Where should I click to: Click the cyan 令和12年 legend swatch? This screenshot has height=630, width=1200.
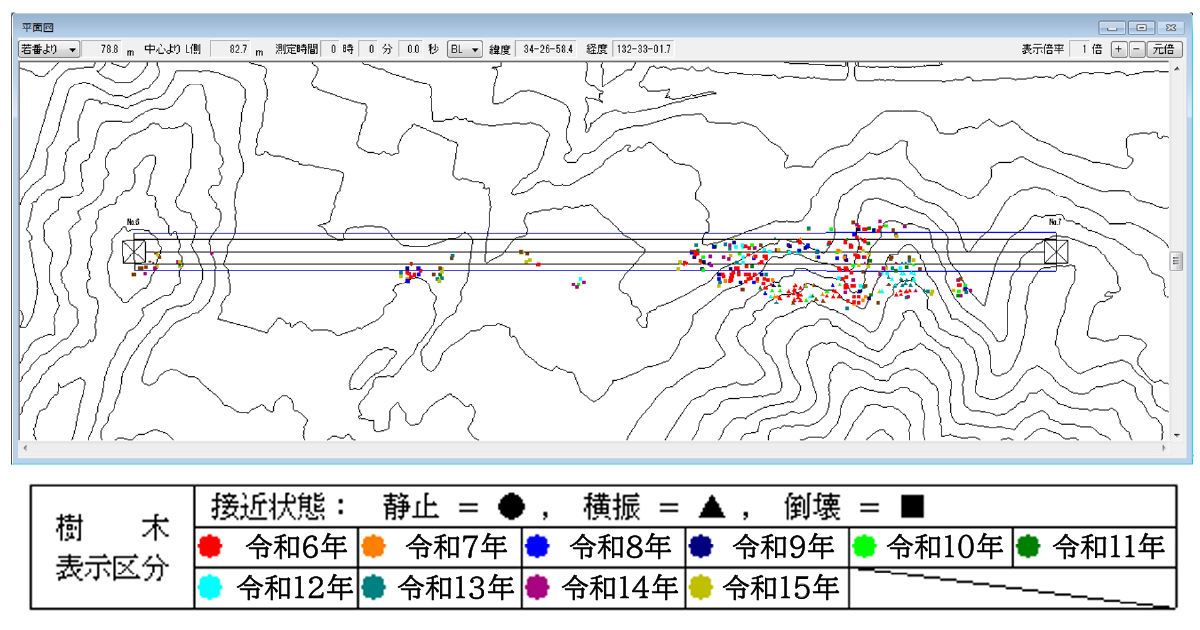209,587
